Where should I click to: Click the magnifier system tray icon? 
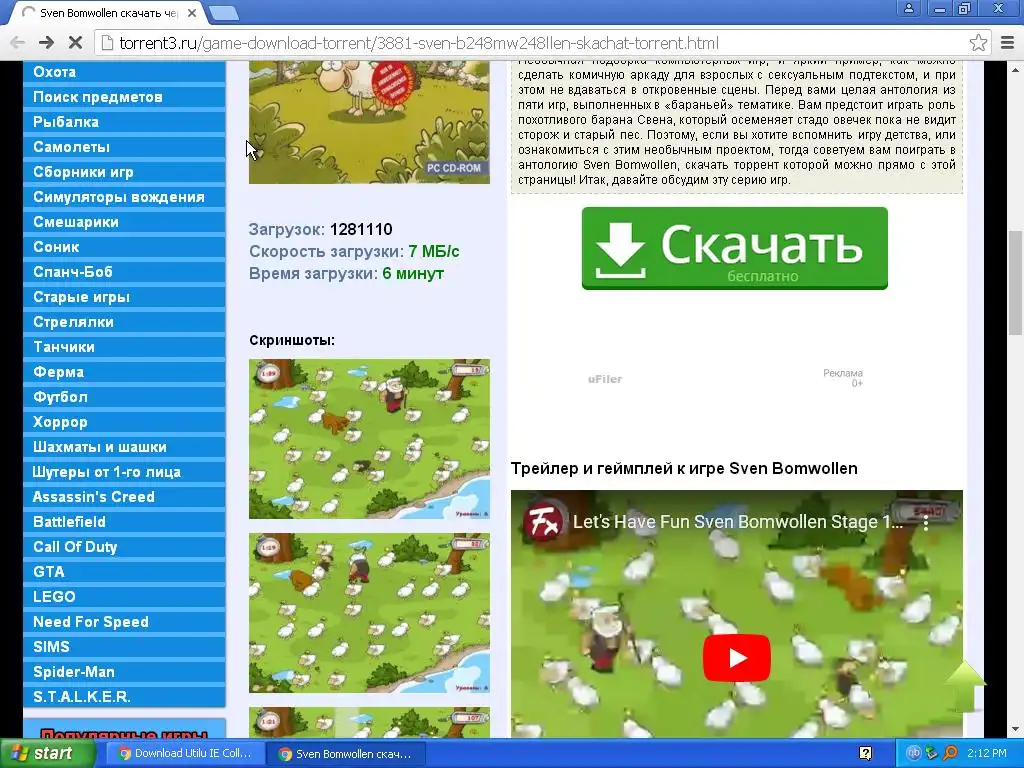point(950,754)
